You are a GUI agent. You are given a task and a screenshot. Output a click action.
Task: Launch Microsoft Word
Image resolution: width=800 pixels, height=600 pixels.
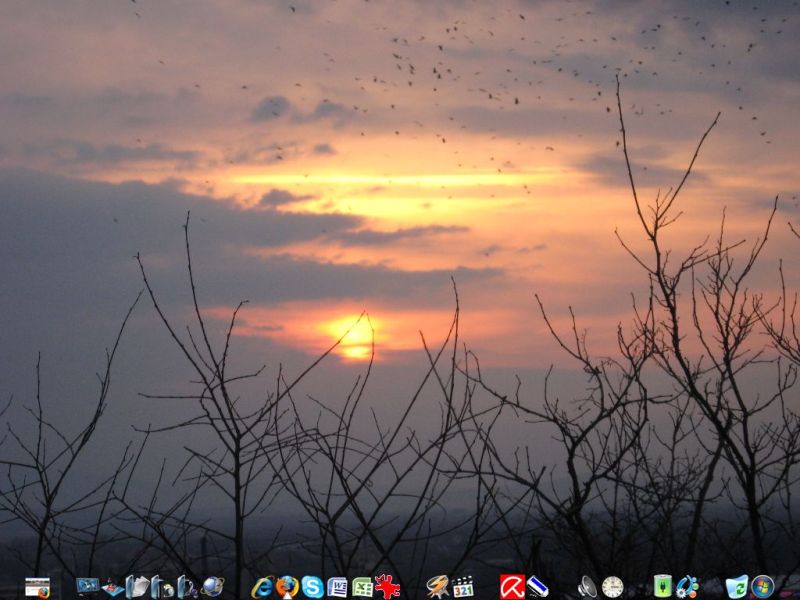tap(337, 587)
